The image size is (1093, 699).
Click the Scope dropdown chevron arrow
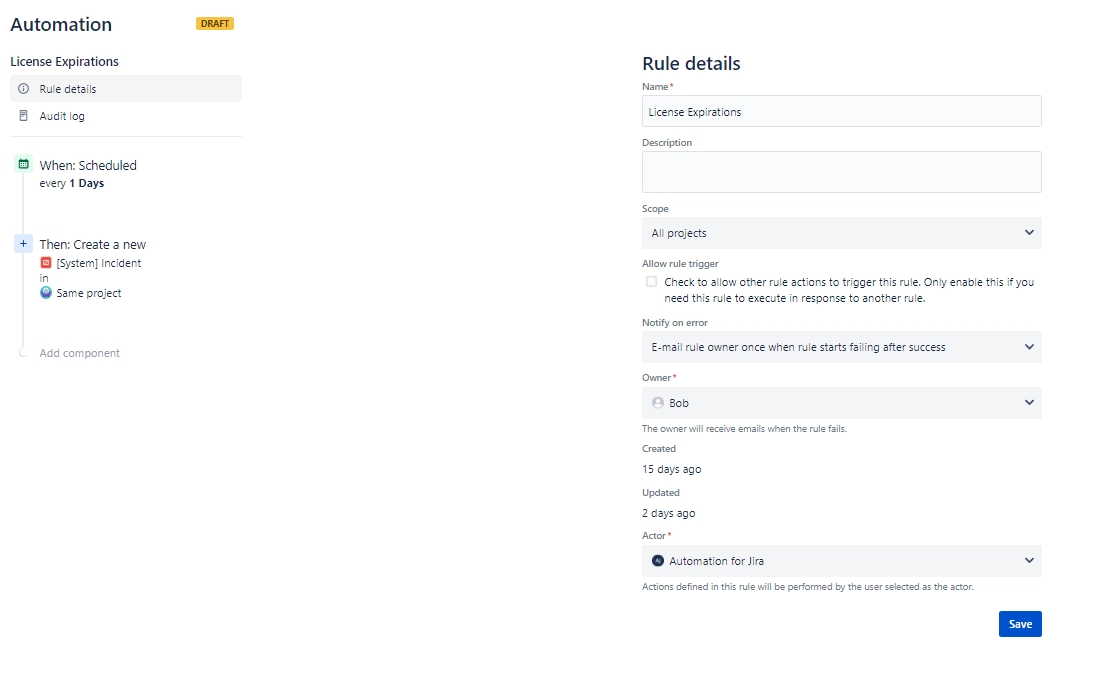tap(1029, 233)
